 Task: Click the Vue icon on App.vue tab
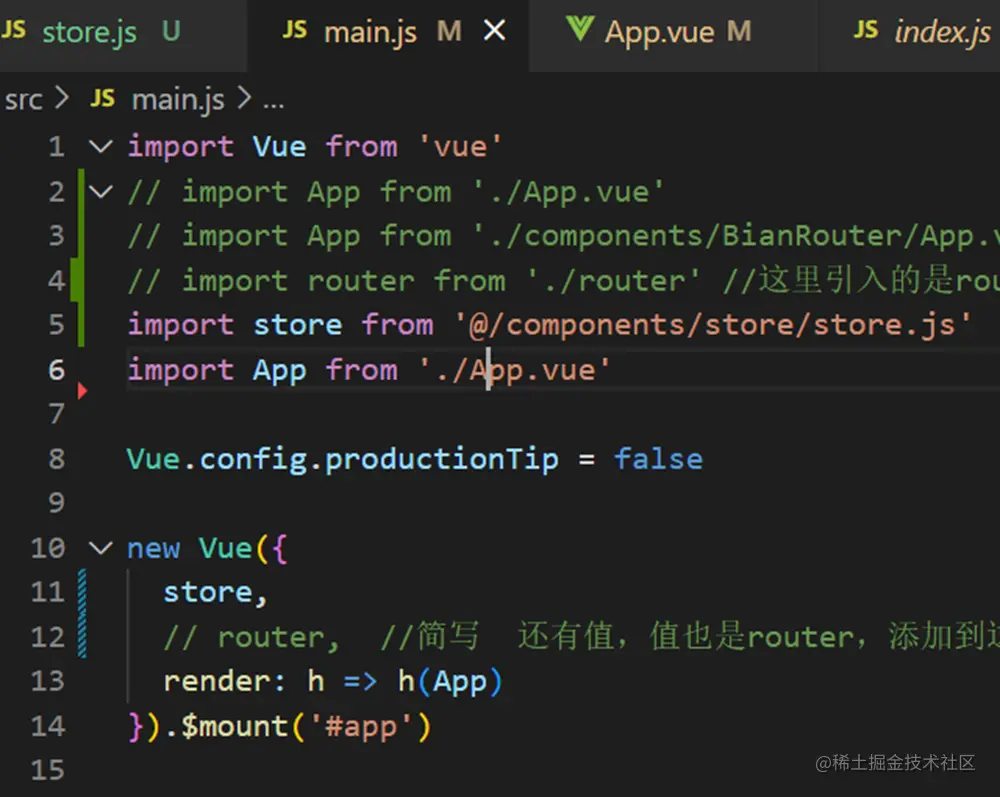580,30
